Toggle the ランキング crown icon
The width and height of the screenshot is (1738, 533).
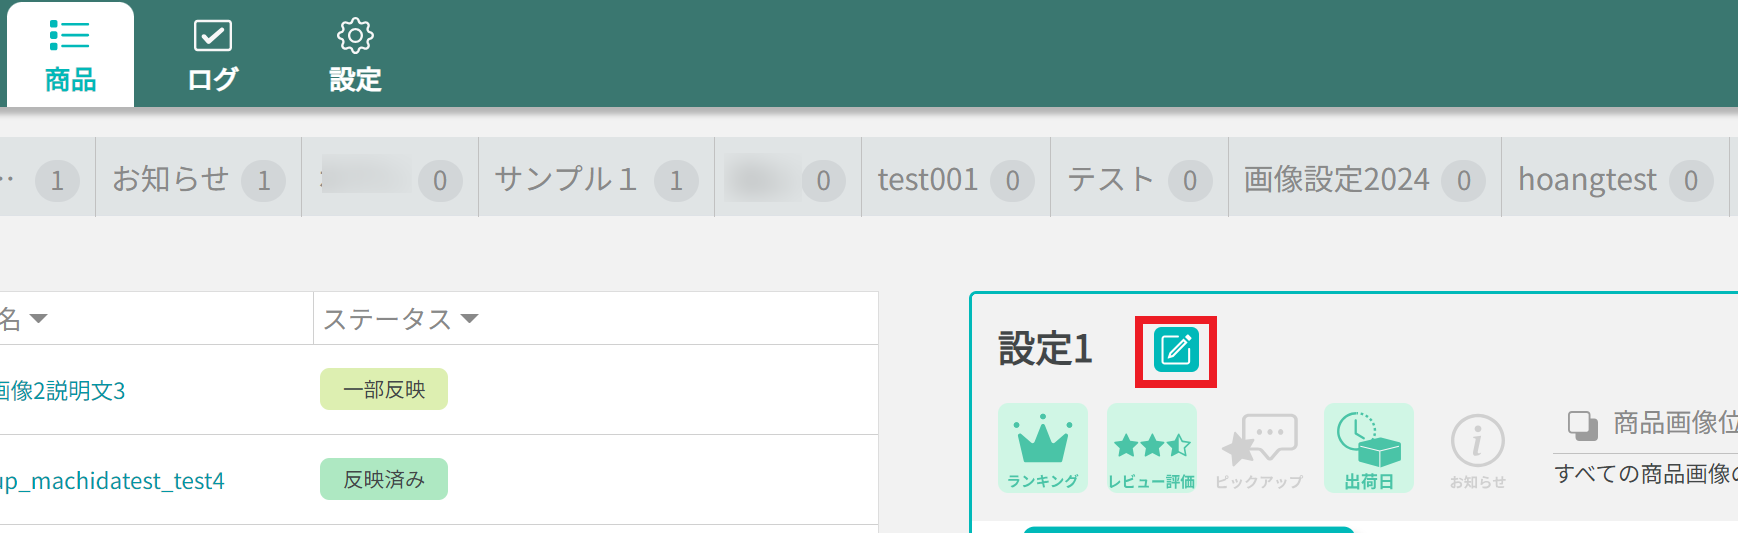pos(1042,448)
